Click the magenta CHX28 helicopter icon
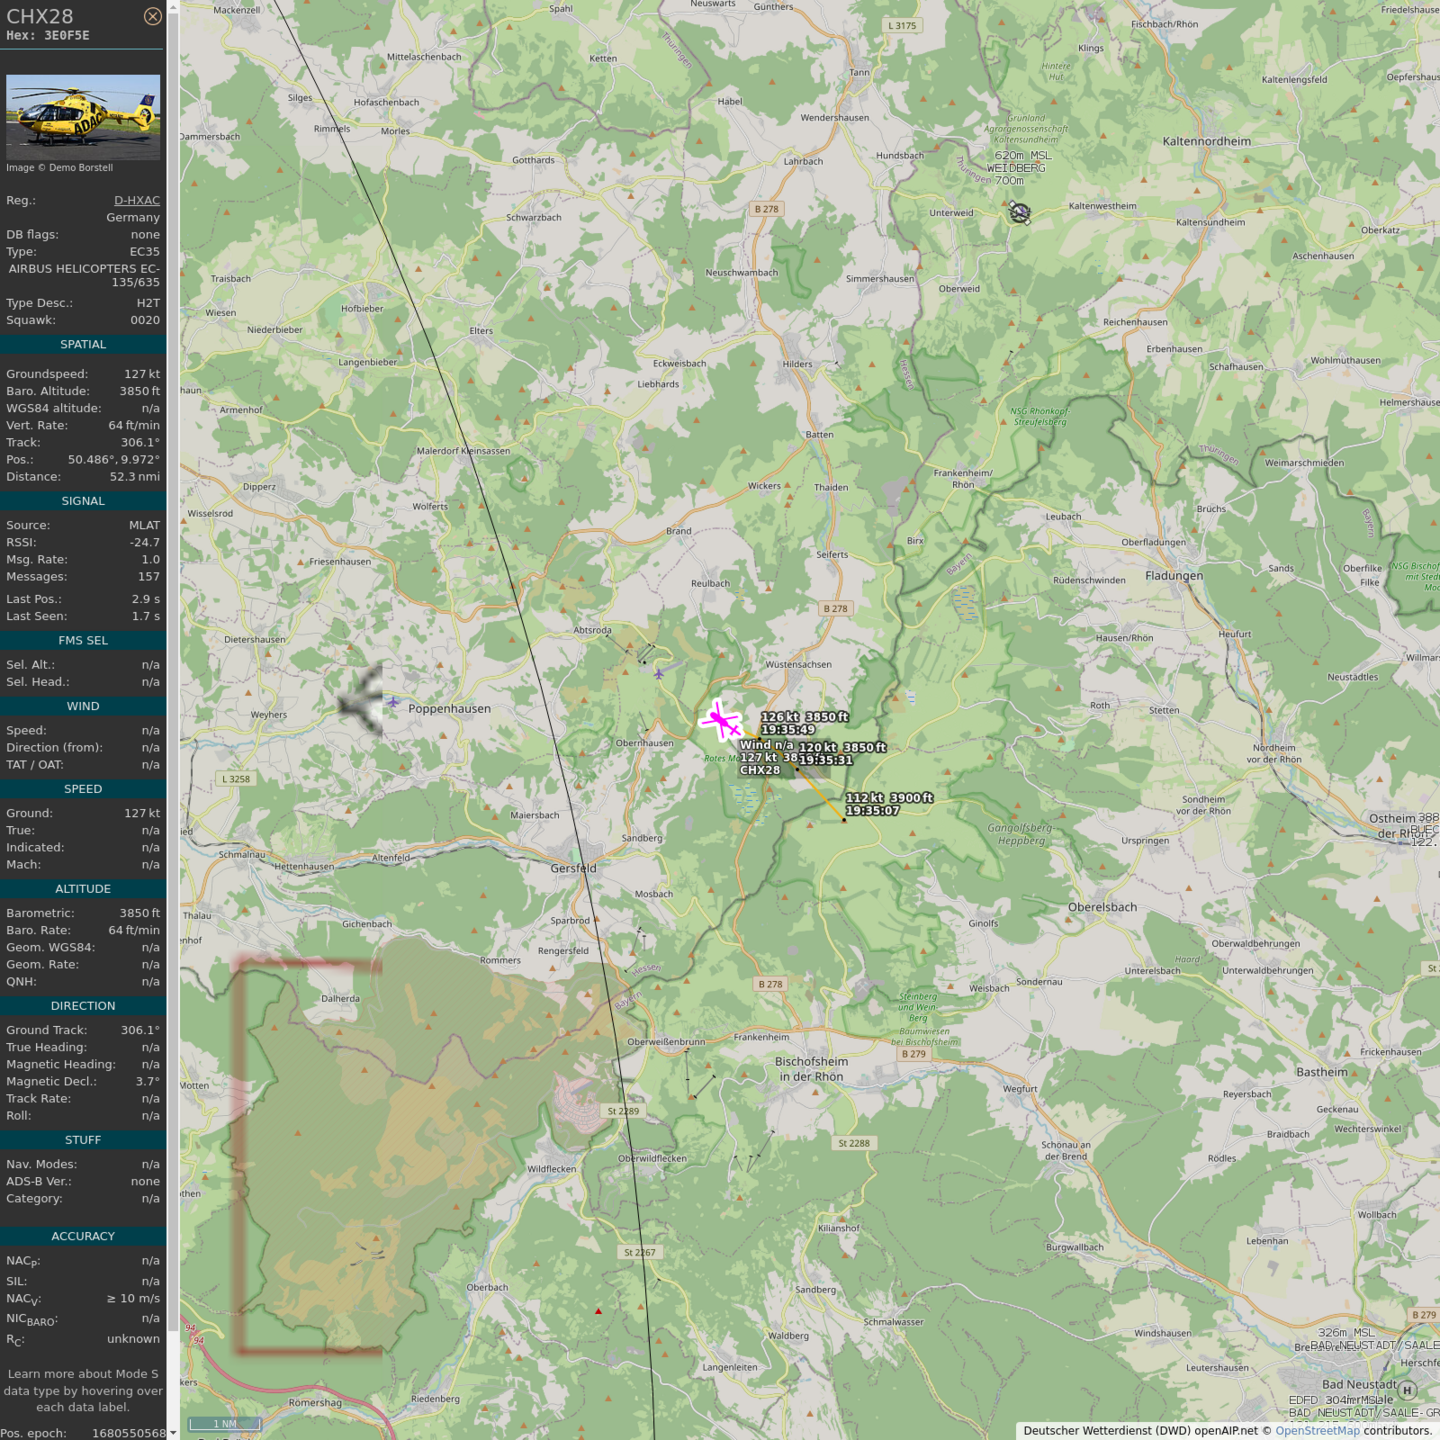Image resolution: width=1440 pixels, height=1440 pixels. pyautogui.click(x=720, y=720)
